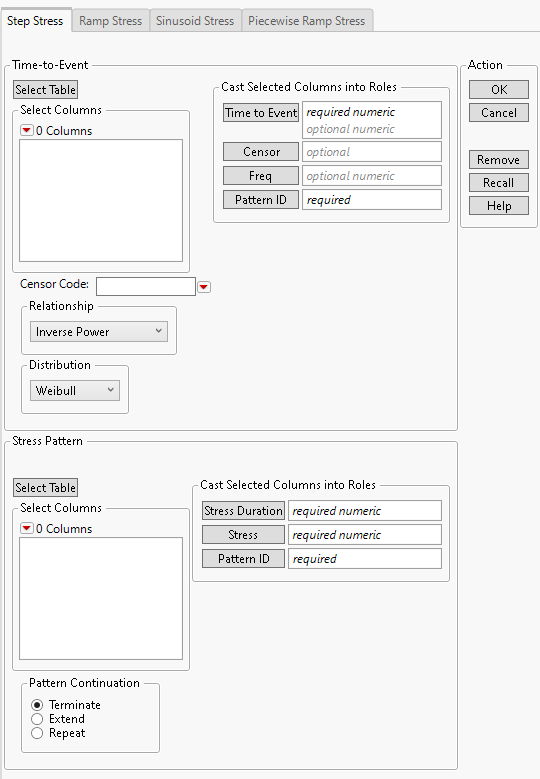Screen dimensions: 540x779
Task: Open the Inverse Power relationship dropdown
Action: tap(99, 331)
